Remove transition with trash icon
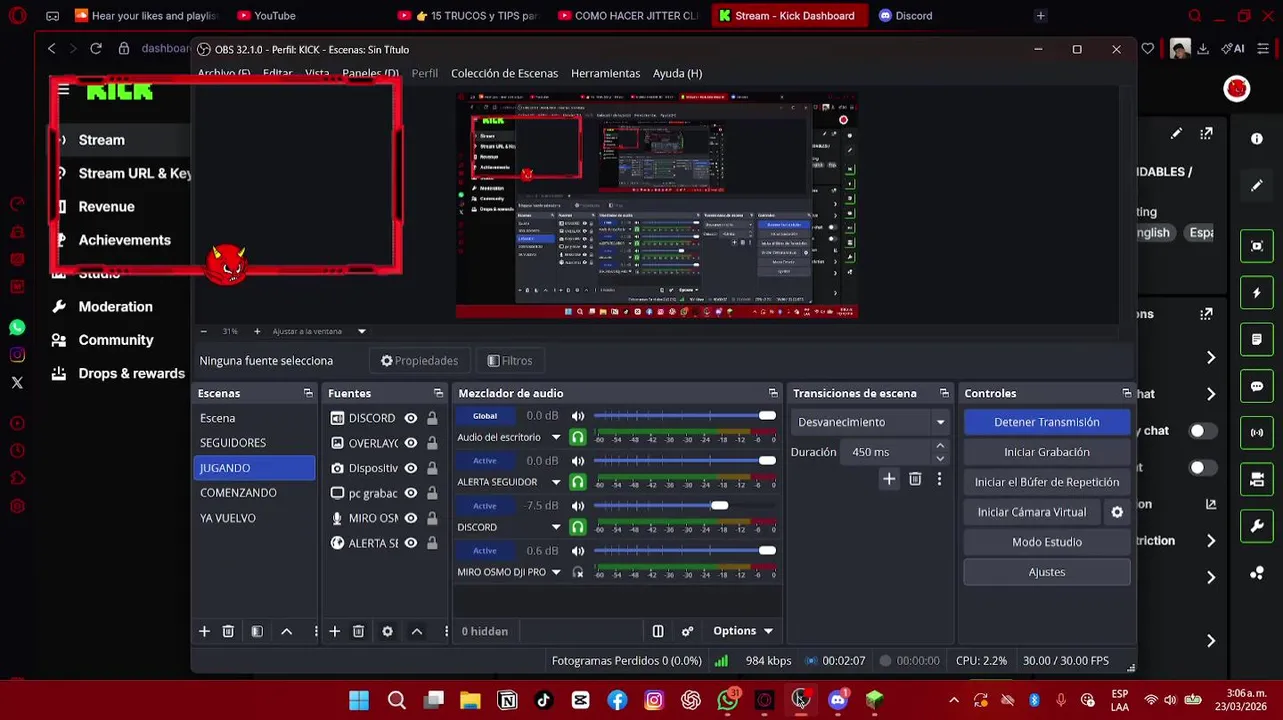 [915, 480]
